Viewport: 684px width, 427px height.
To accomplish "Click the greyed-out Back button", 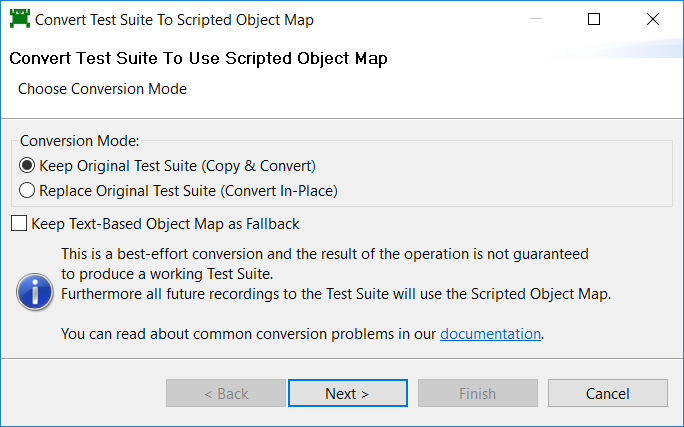I will (x=226, y=393).
